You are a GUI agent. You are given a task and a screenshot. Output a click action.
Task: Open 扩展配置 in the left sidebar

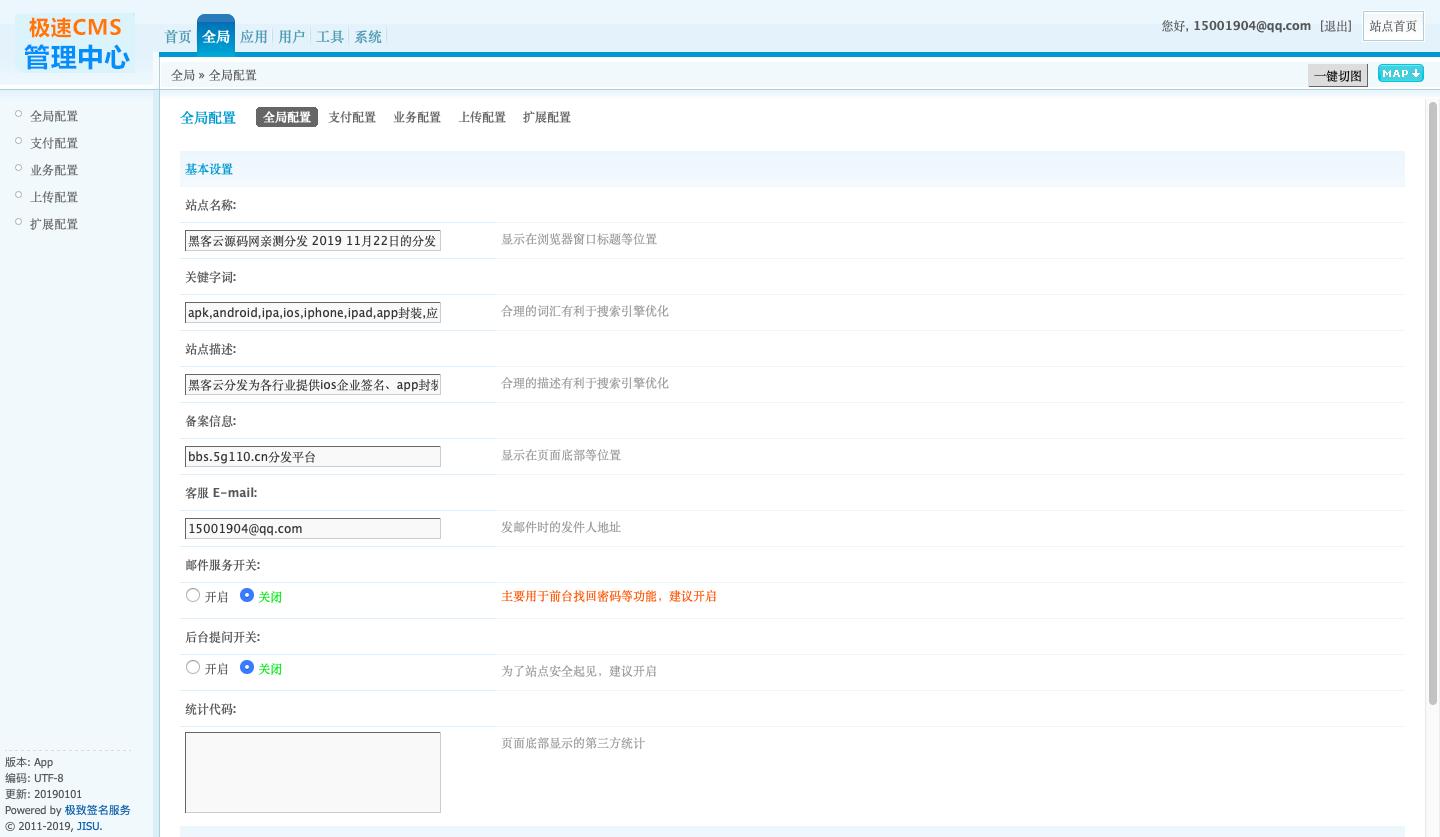point(54,224)
